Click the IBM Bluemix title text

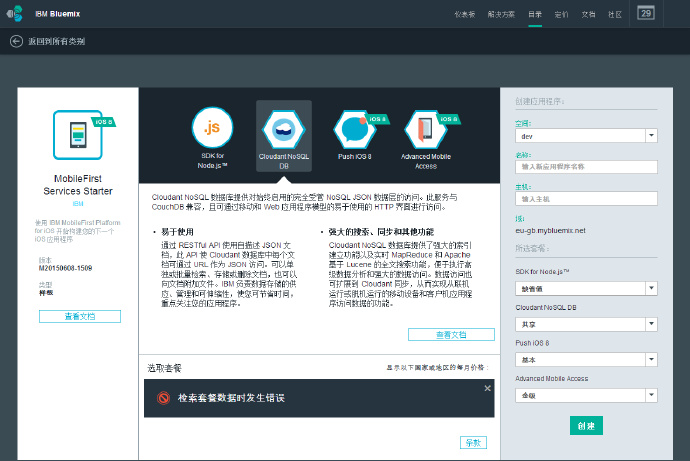[58, 14]
